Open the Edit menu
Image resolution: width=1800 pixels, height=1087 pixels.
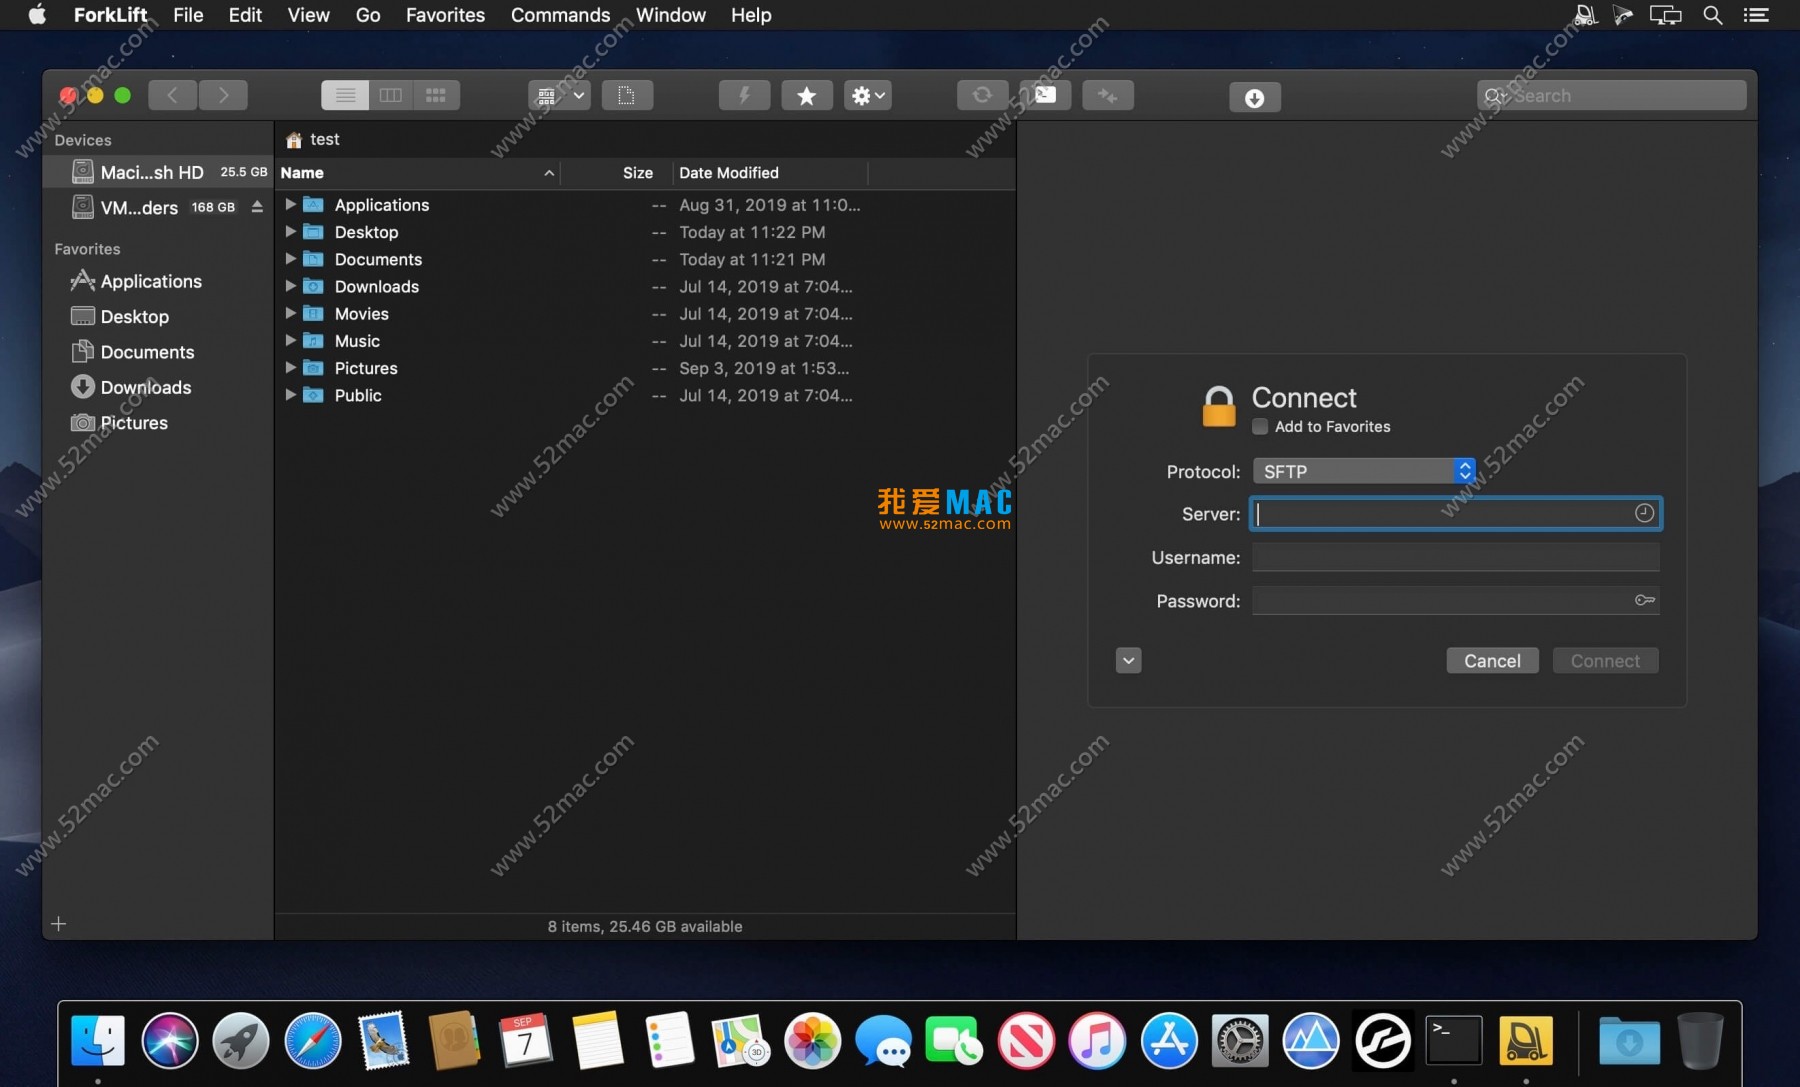click(245, 15)
